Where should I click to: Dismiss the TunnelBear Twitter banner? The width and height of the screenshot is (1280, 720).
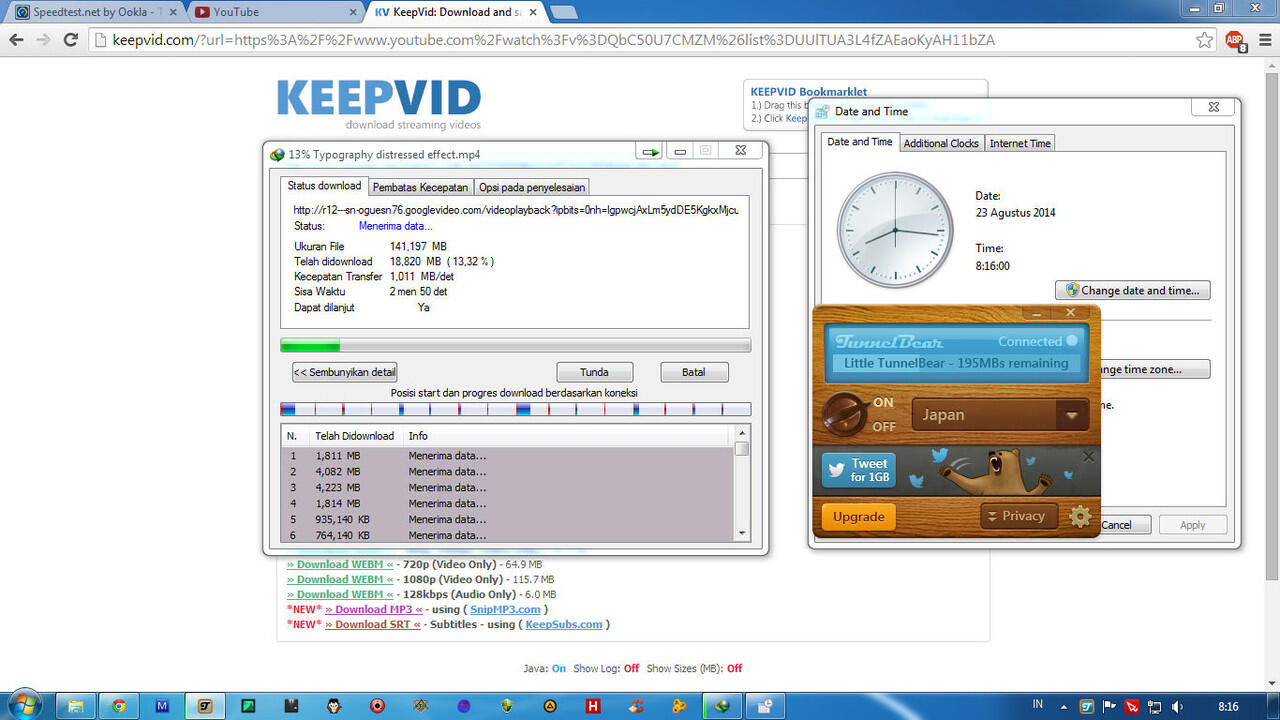1089,457
